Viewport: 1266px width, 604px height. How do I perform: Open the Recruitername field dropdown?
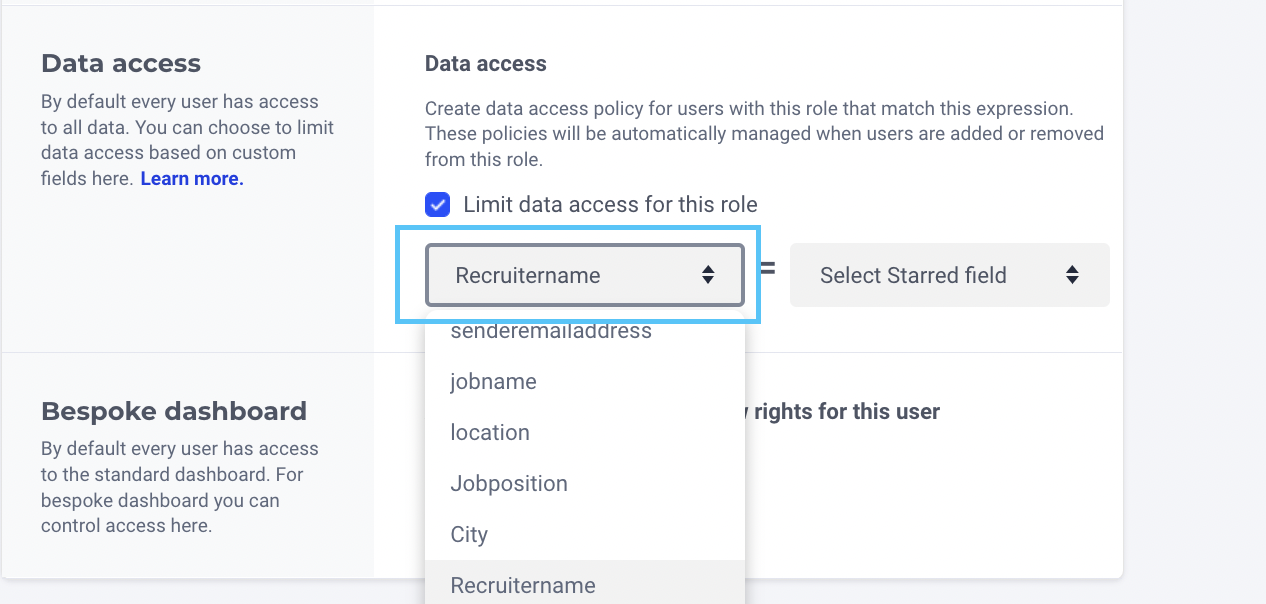570,275
